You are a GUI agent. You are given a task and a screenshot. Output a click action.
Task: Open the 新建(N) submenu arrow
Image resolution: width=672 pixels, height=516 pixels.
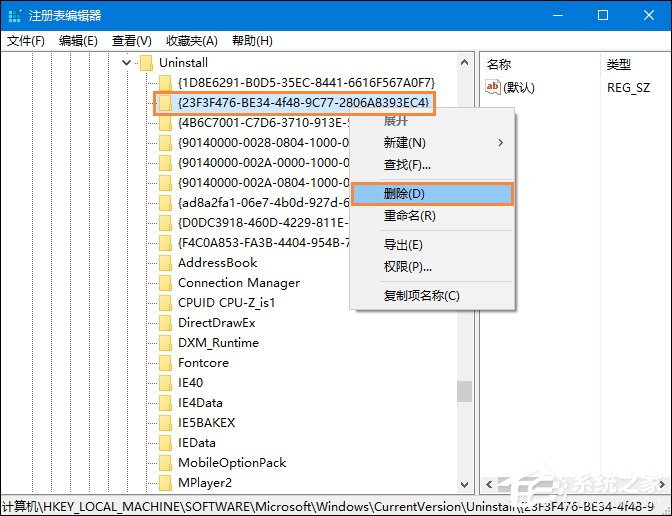[500, 143]
